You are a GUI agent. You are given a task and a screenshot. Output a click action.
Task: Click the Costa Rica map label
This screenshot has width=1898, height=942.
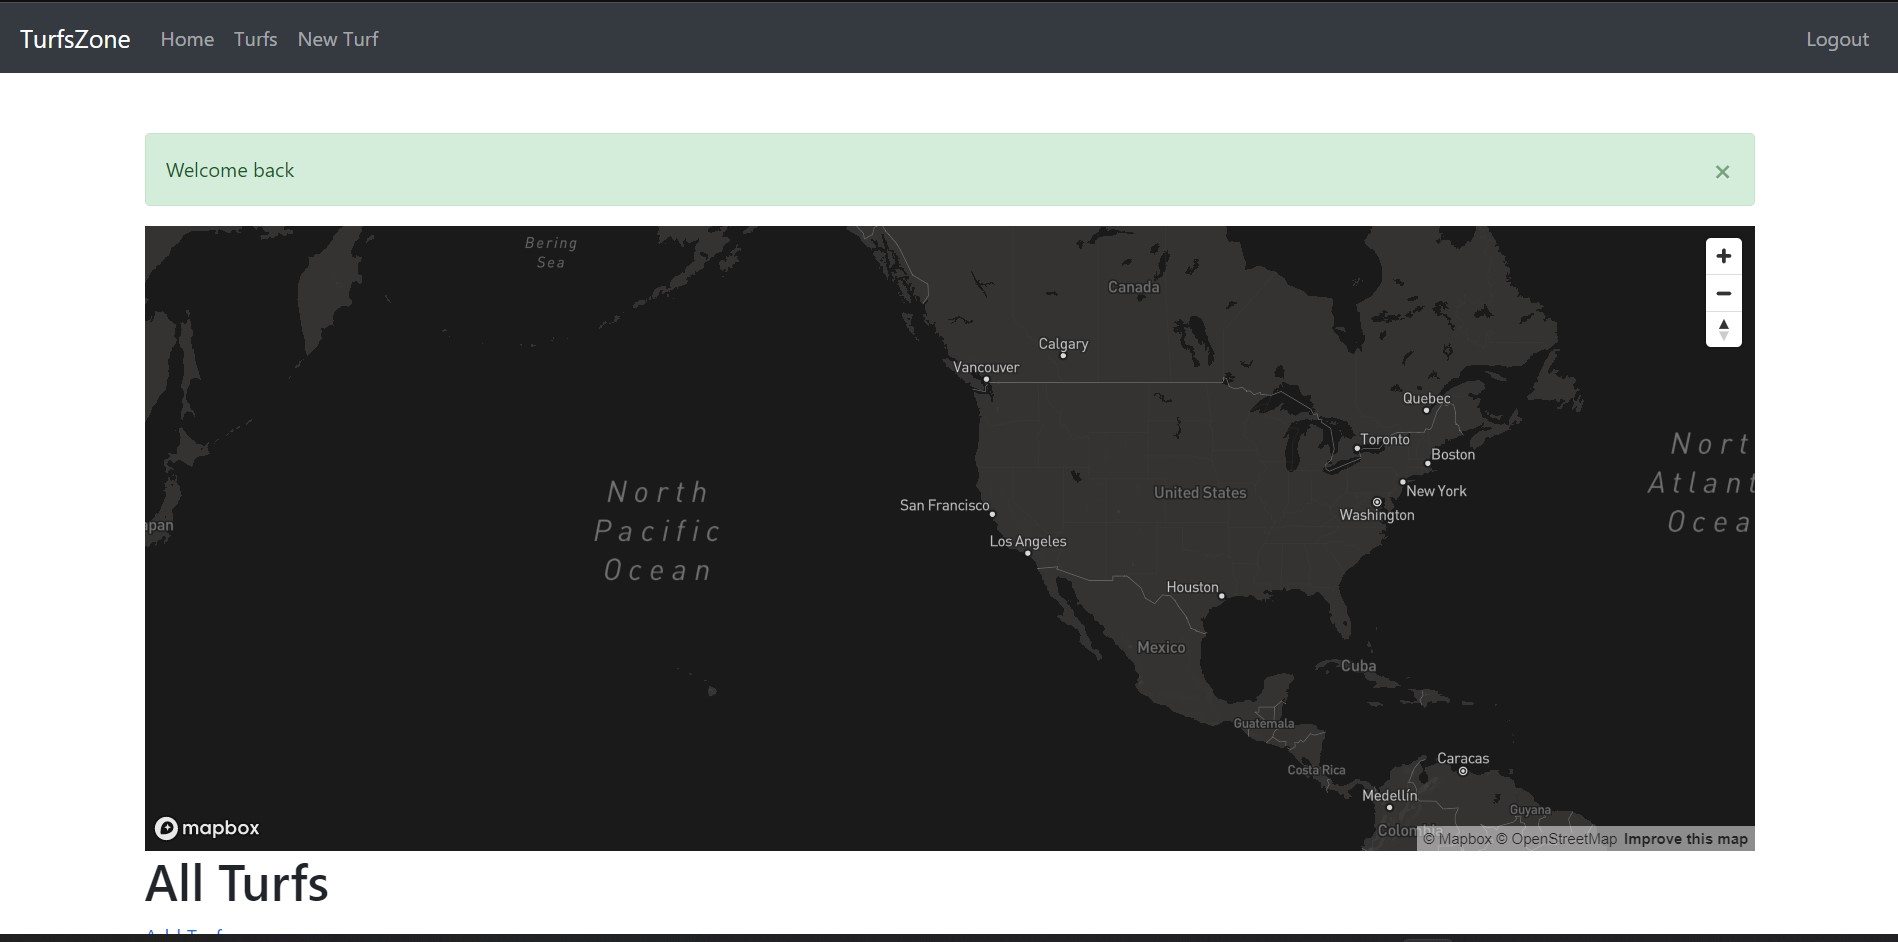click(1316, 770)
